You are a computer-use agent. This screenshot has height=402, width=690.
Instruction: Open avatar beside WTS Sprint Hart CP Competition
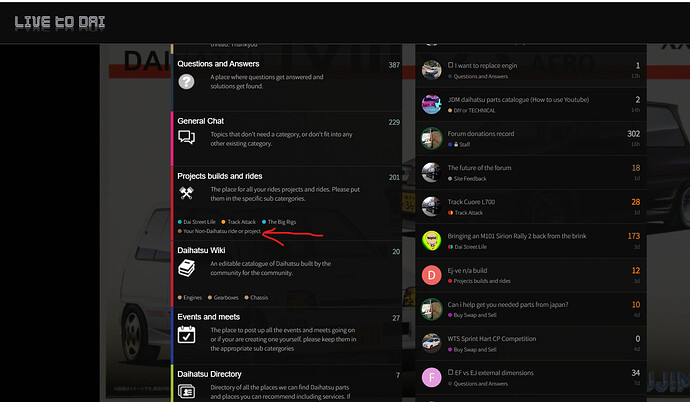(431, 343)
